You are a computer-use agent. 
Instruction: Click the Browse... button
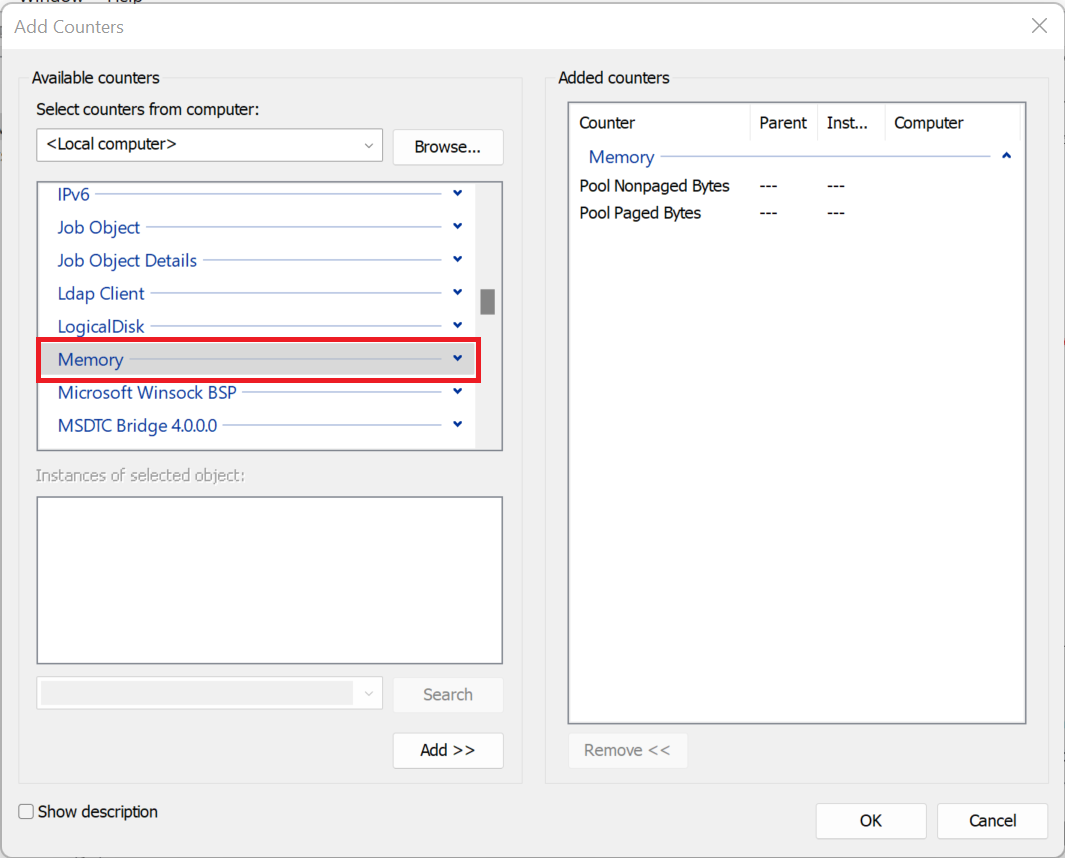(x=447, y=147)
